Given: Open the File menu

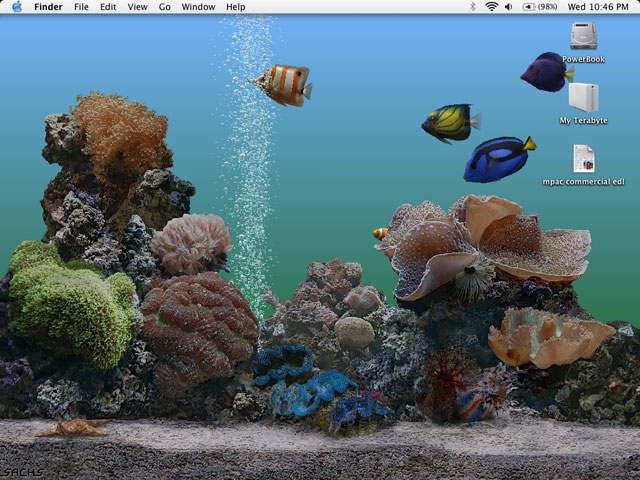Looking at the screenshot, I should [81, 7].
